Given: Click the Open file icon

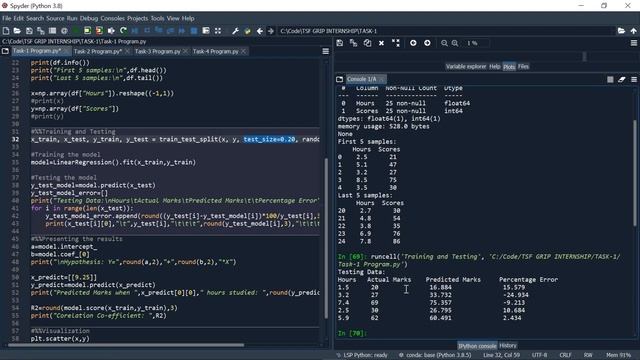Looking at the screenshot, I should 17,31.
